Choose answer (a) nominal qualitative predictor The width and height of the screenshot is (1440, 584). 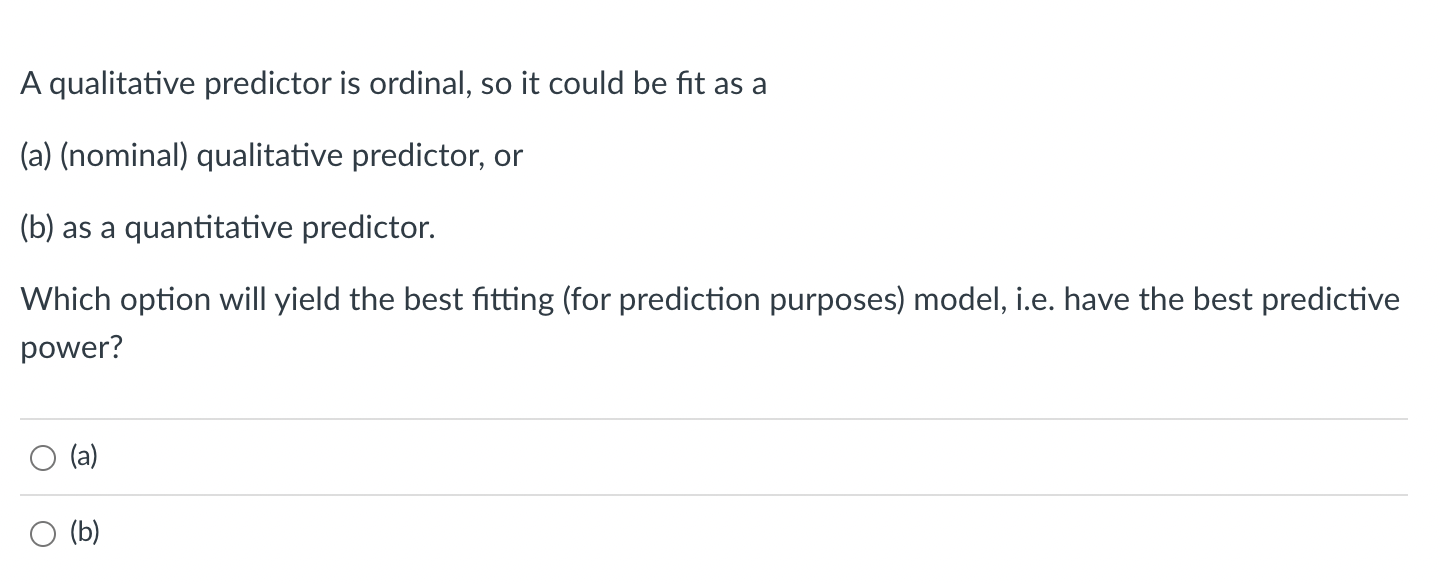point(42,457)
